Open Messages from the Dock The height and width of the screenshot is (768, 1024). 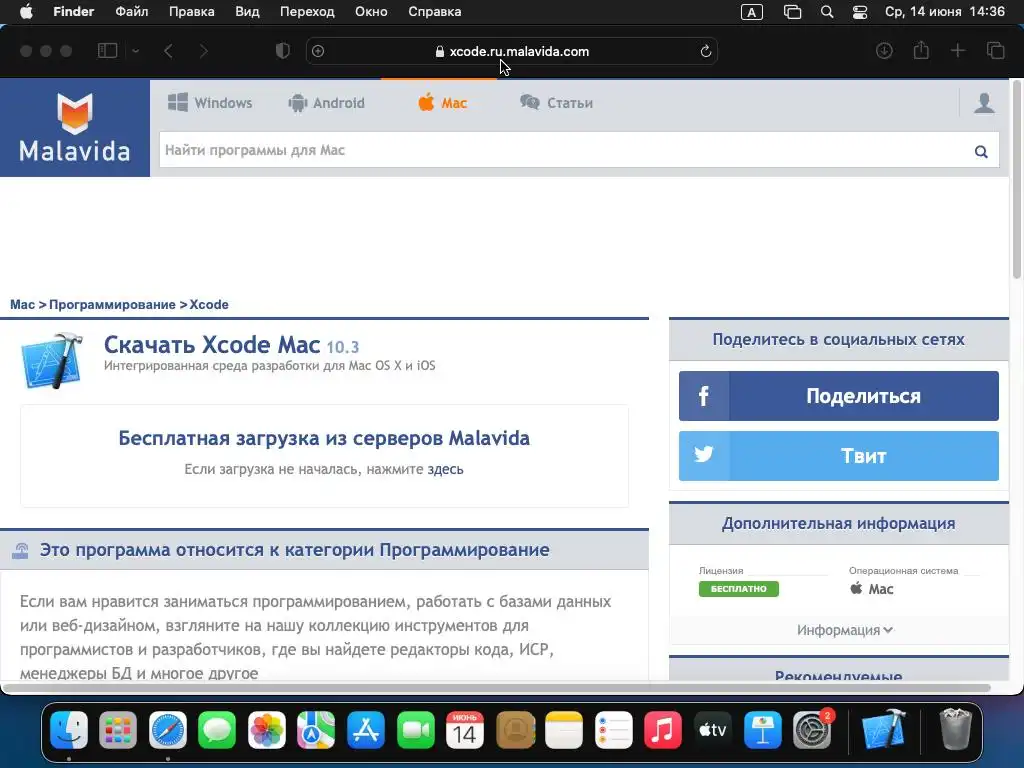pyautogui.click(x=217, y=729)
